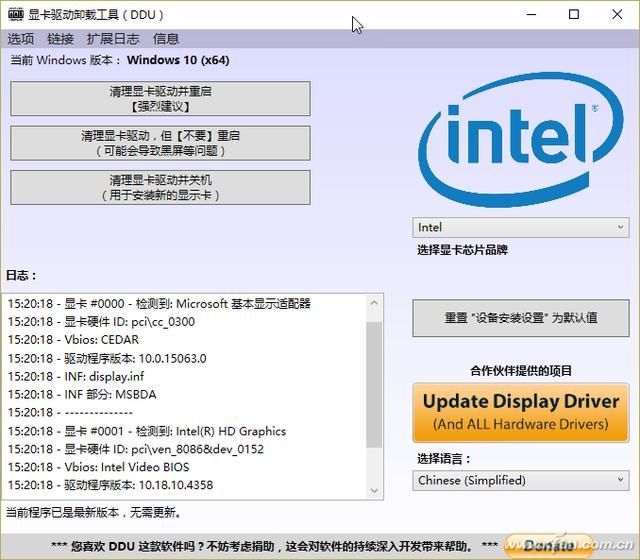Click the log scrollbar thumb
Viewport: 640px width, 560px height.
coord(374,384)
